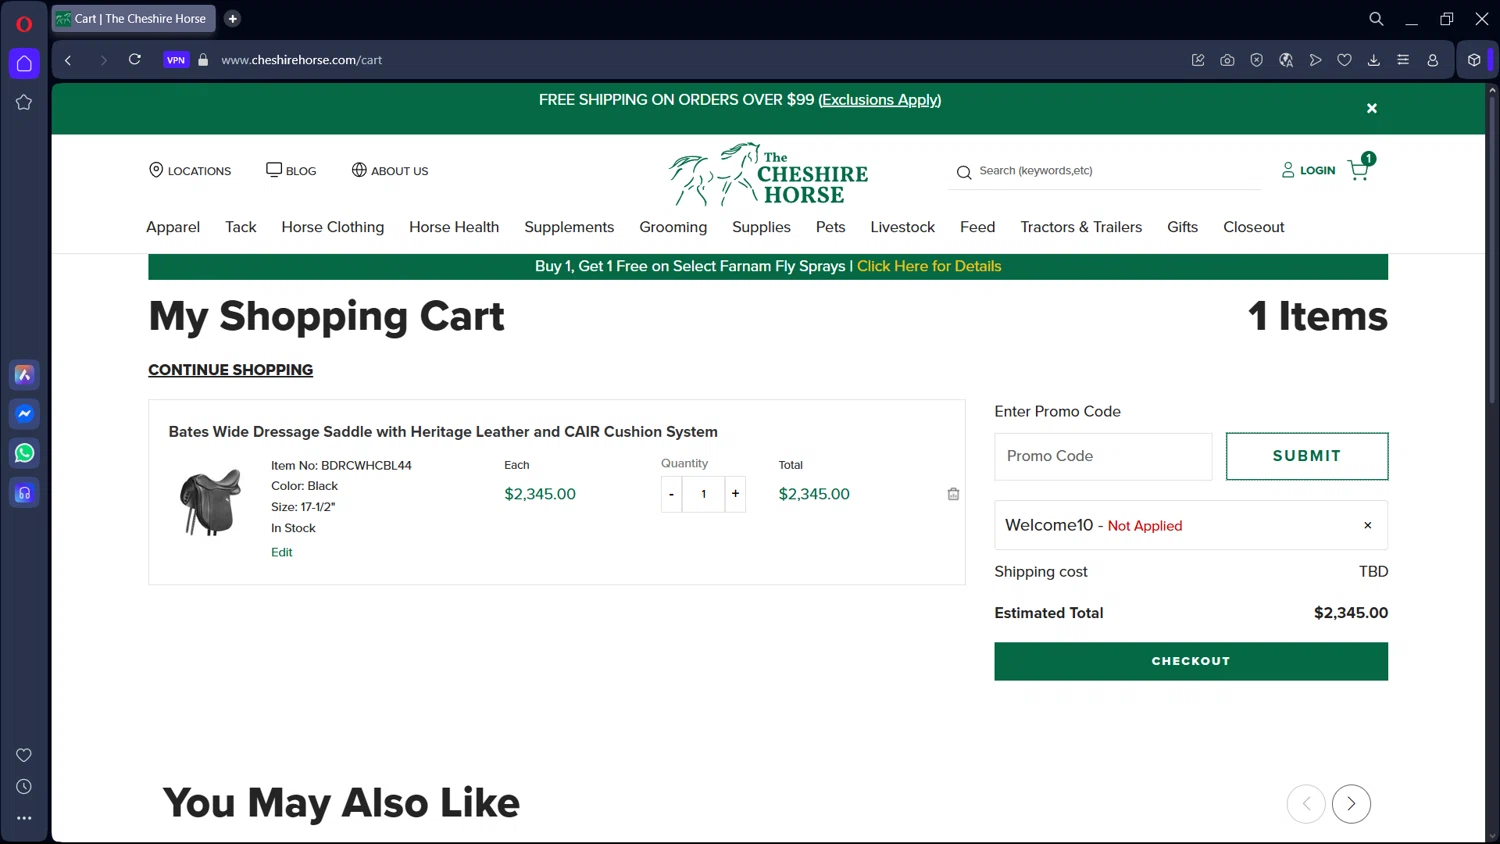Image resolution: width=1500 pixels, height=844 pixels.
Task: Open the Pets menu
Action: click(x=830, y=227)
